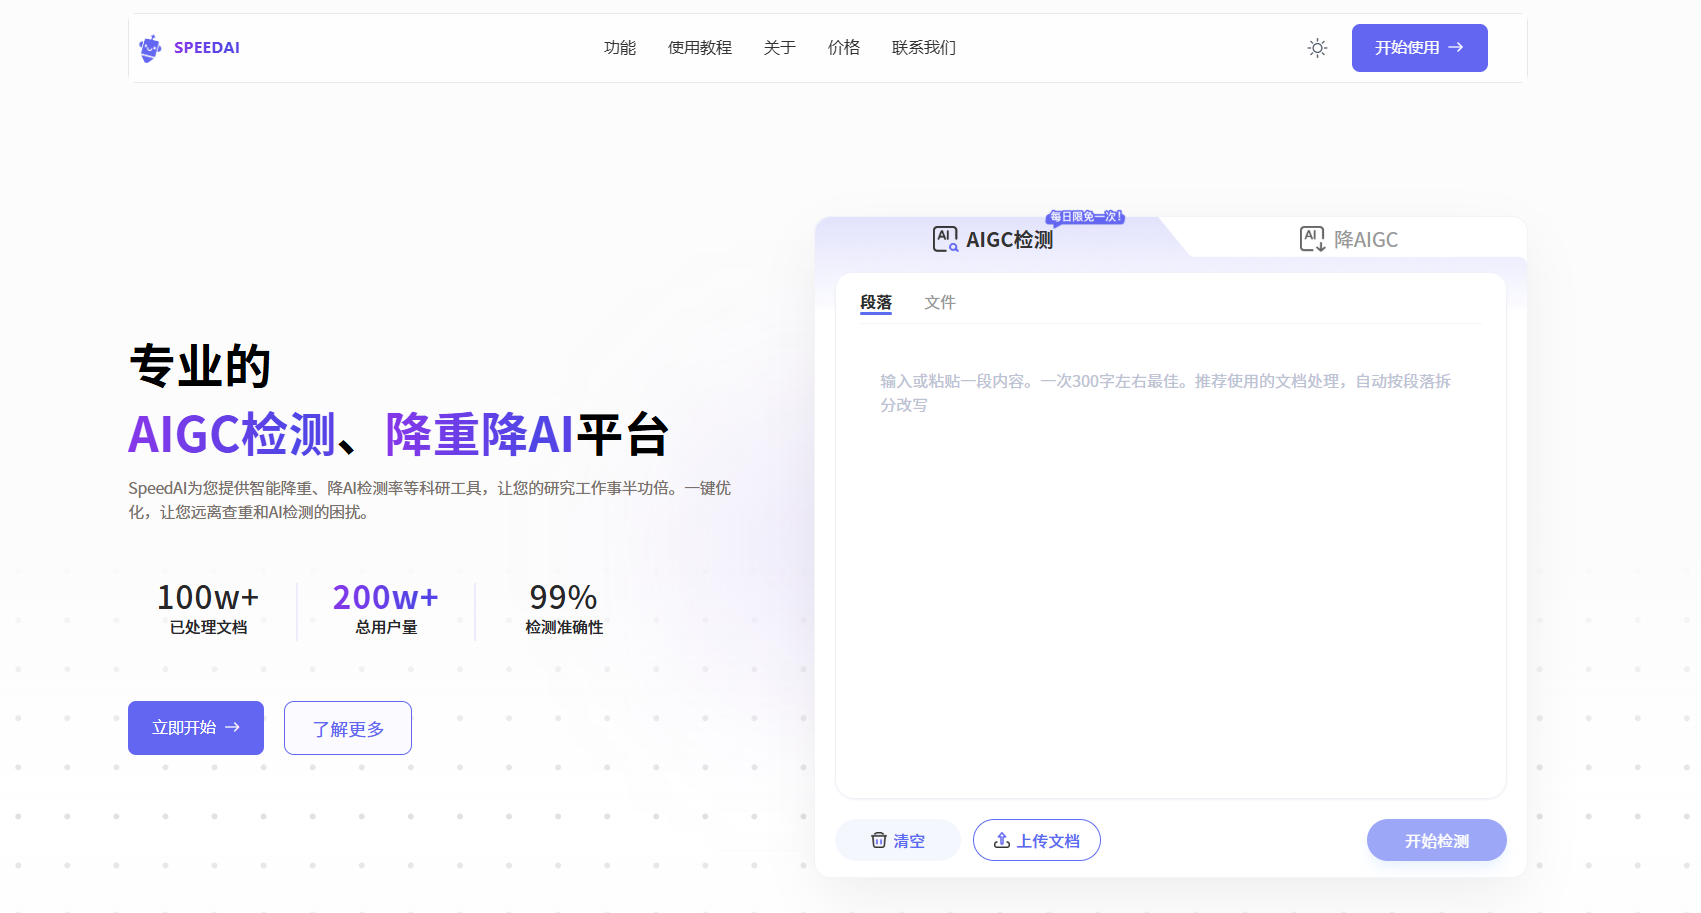Screen dimensions: 1701x913
Task: Open the 功能 menu item
Action: [620, 48]
